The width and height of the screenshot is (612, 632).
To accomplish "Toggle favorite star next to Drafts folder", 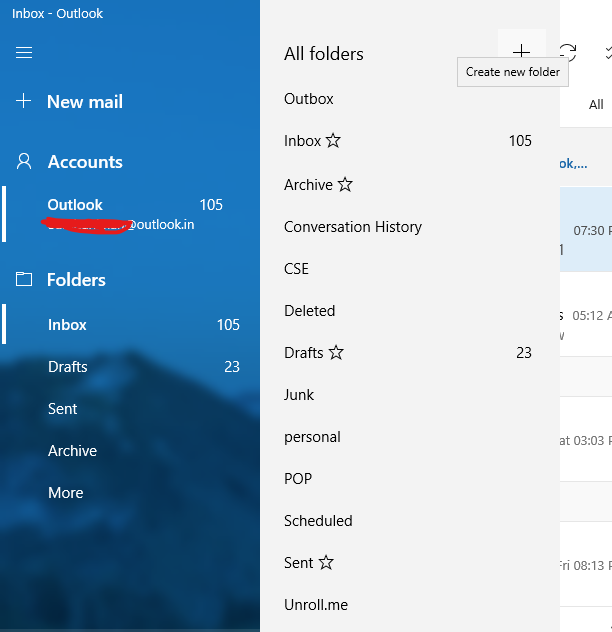I will click(x=336, y=352).
